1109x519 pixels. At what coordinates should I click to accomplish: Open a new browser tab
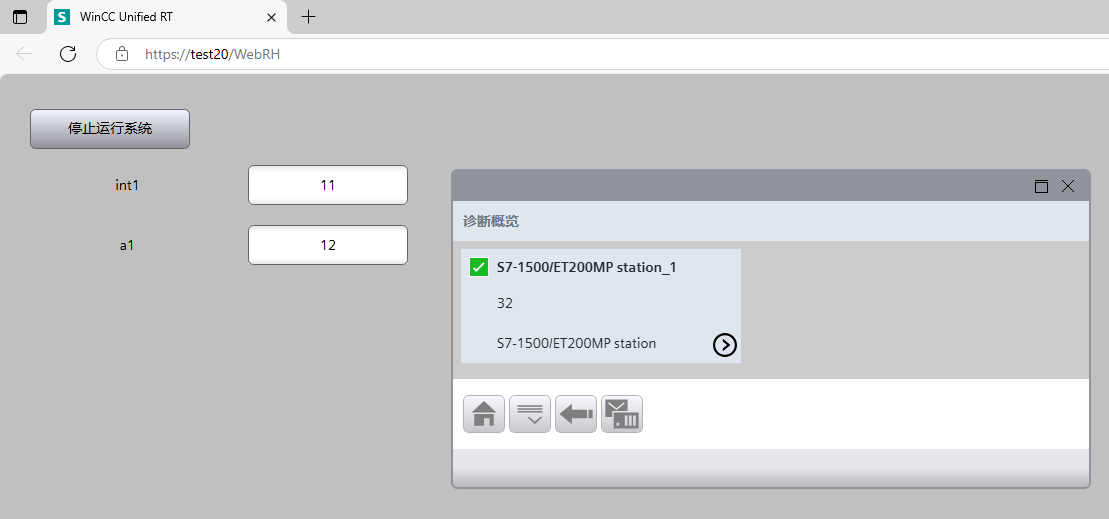(309, 16)
